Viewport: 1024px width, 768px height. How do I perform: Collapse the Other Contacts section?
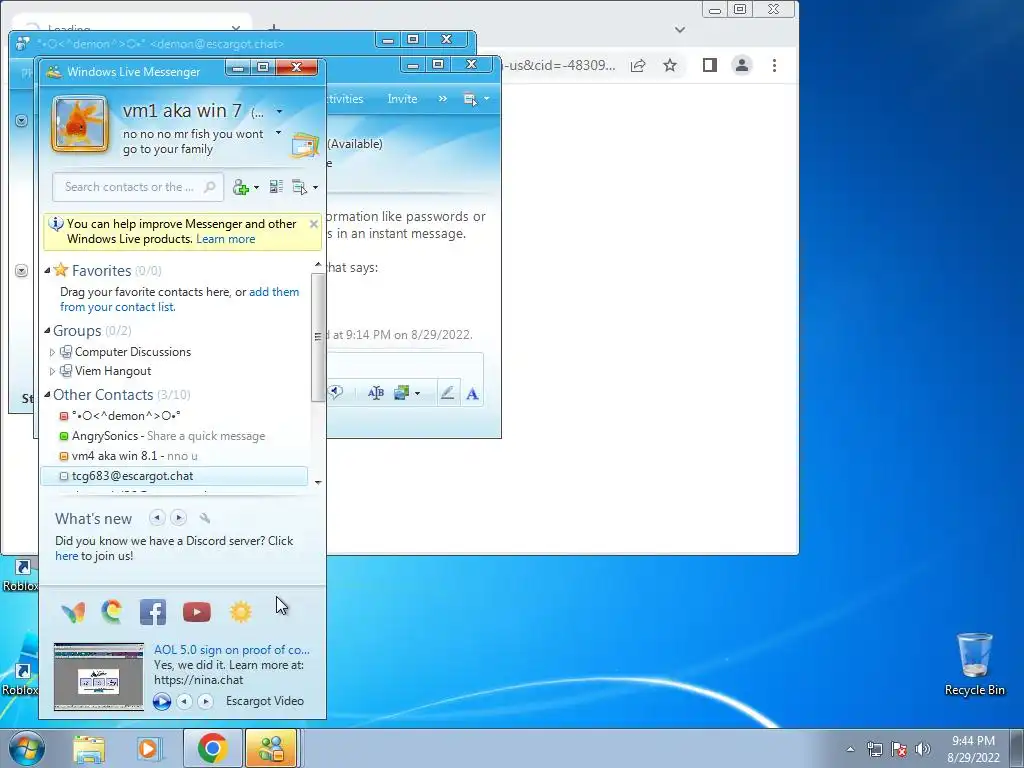[x=47, y=394]
